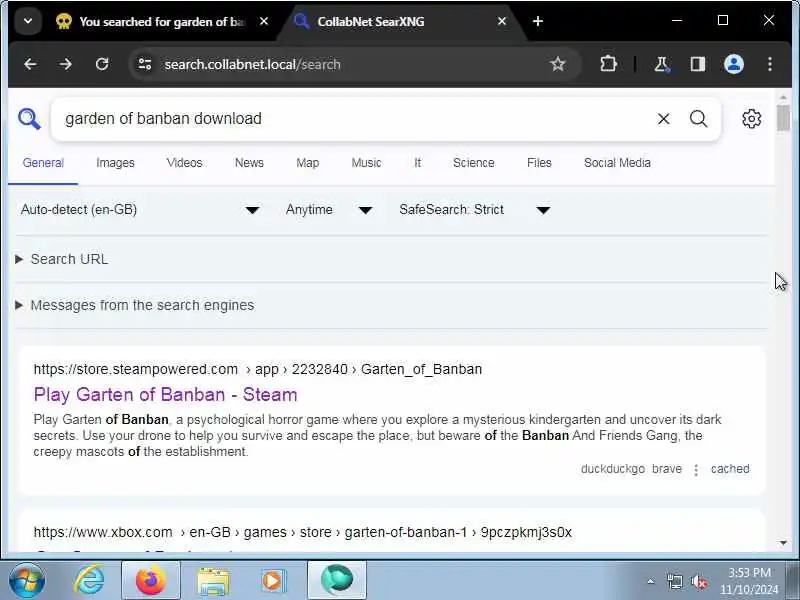Click the address bar URL search.collabnet.local
The height and width of the screenshot is (600, 800).
point(253,65)
